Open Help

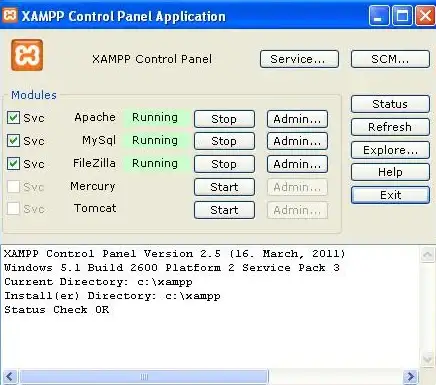(x=390, y=172)
